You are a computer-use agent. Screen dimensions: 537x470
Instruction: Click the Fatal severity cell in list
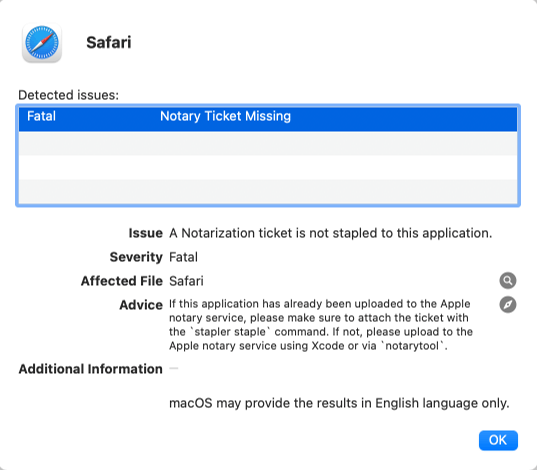pos(41,116)
